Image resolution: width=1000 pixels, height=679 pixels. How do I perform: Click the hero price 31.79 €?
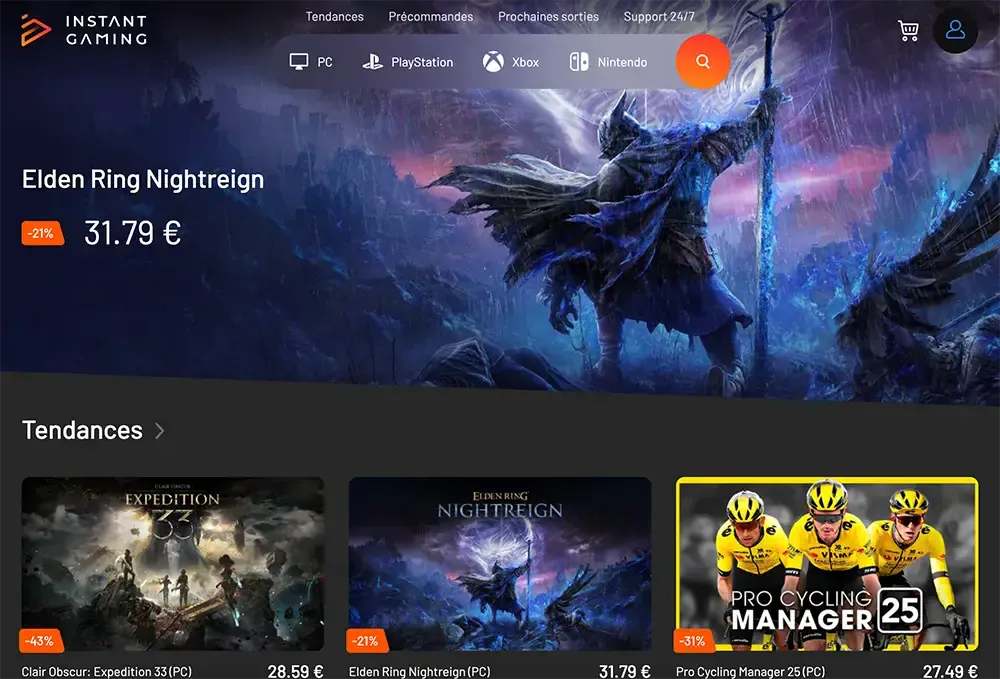pos(133,233)
